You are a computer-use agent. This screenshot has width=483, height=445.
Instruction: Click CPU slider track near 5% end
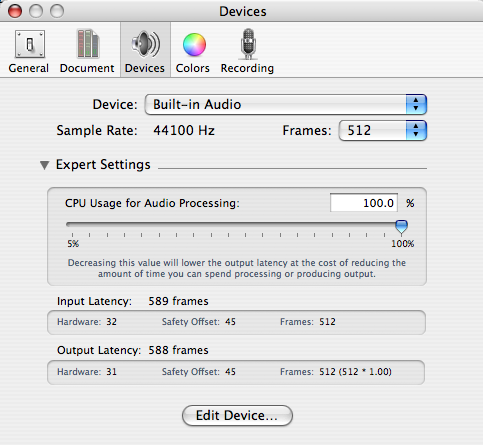[x=75, y=224]
